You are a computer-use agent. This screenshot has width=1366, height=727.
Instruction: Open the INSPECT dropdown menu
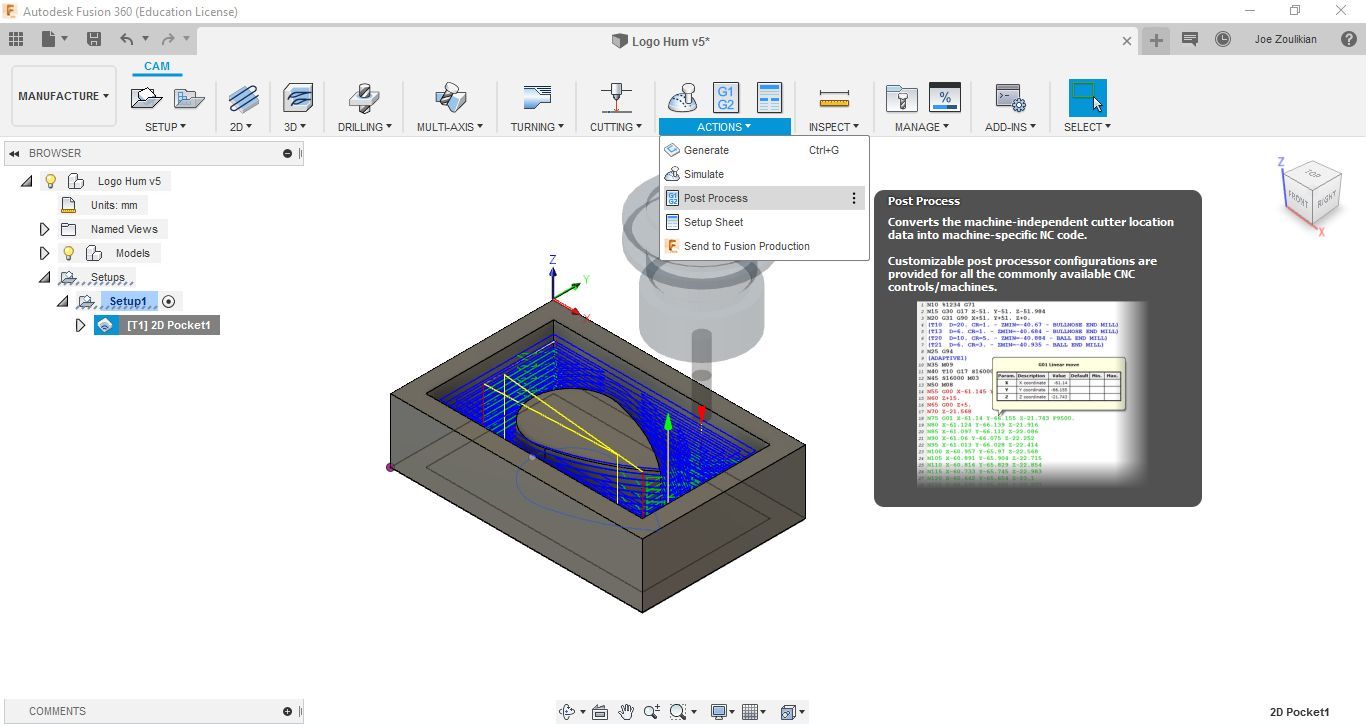coord(834,127)
